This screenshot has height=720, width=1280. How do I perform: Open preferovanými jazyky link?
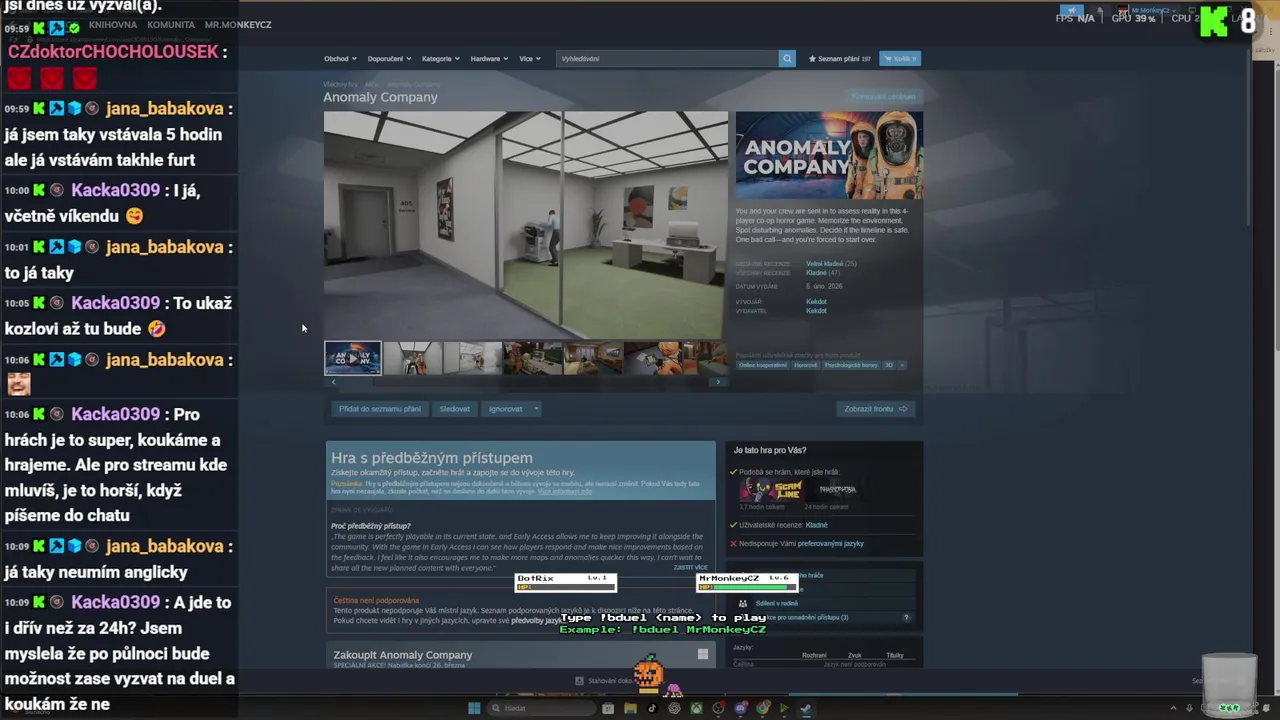[x=830, y=543]
